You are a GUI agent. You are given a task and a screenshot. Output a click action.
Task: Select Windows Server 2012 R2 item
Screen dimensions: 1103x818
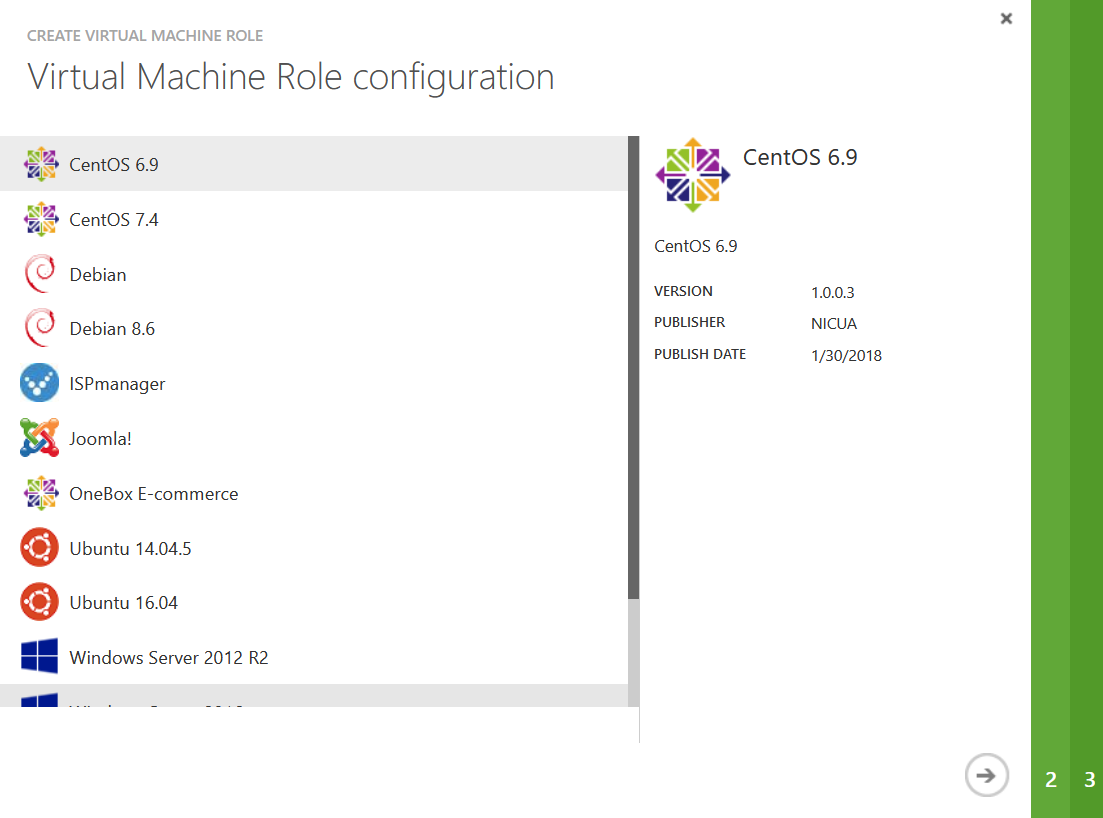tap(314, 657)
